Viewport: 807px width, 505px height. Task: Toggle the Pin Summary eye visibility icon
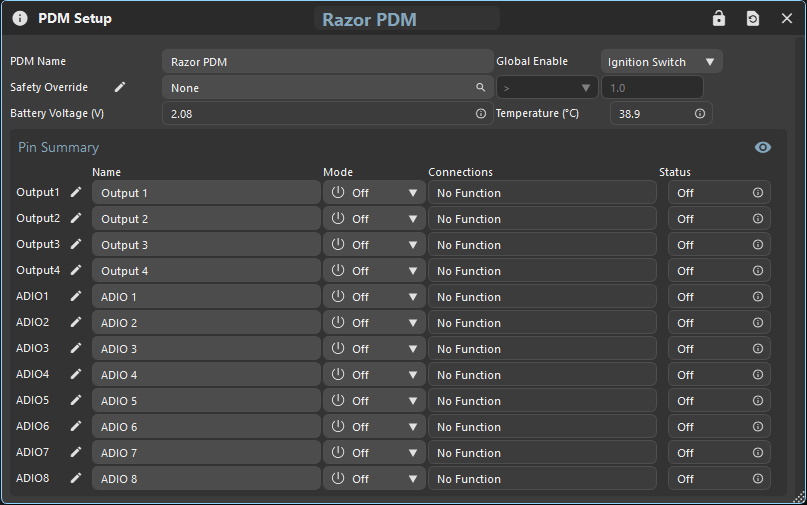pyautogui.click(x=763, y=147)
